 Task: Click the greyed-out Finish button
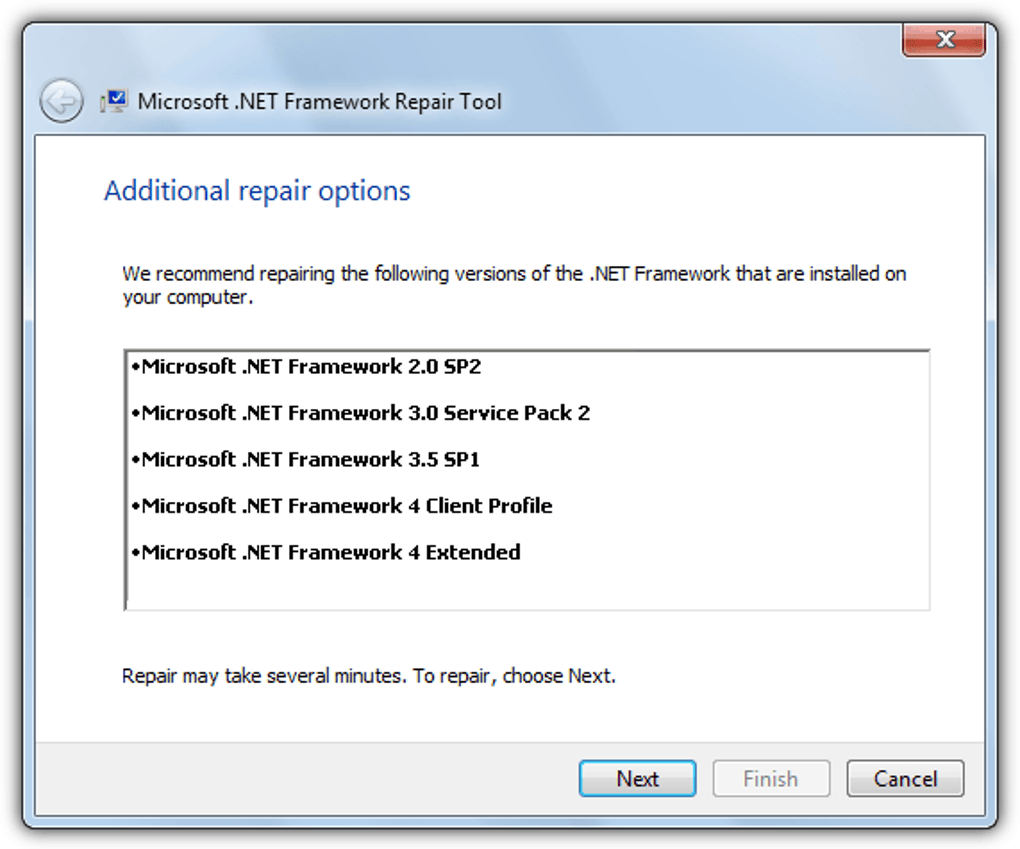pyautogui.click(x=770, y=779)
